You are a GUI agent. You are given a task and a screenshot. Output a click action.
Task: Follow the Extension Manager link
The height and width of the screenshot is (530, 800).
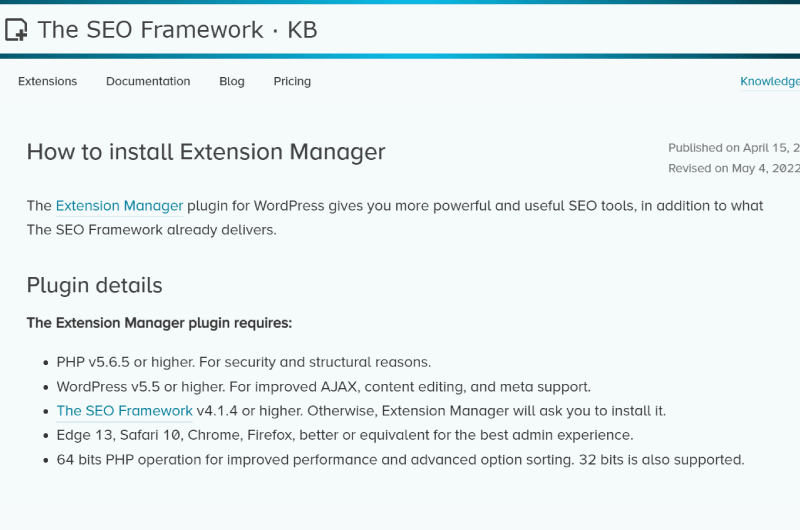[119, 206]
